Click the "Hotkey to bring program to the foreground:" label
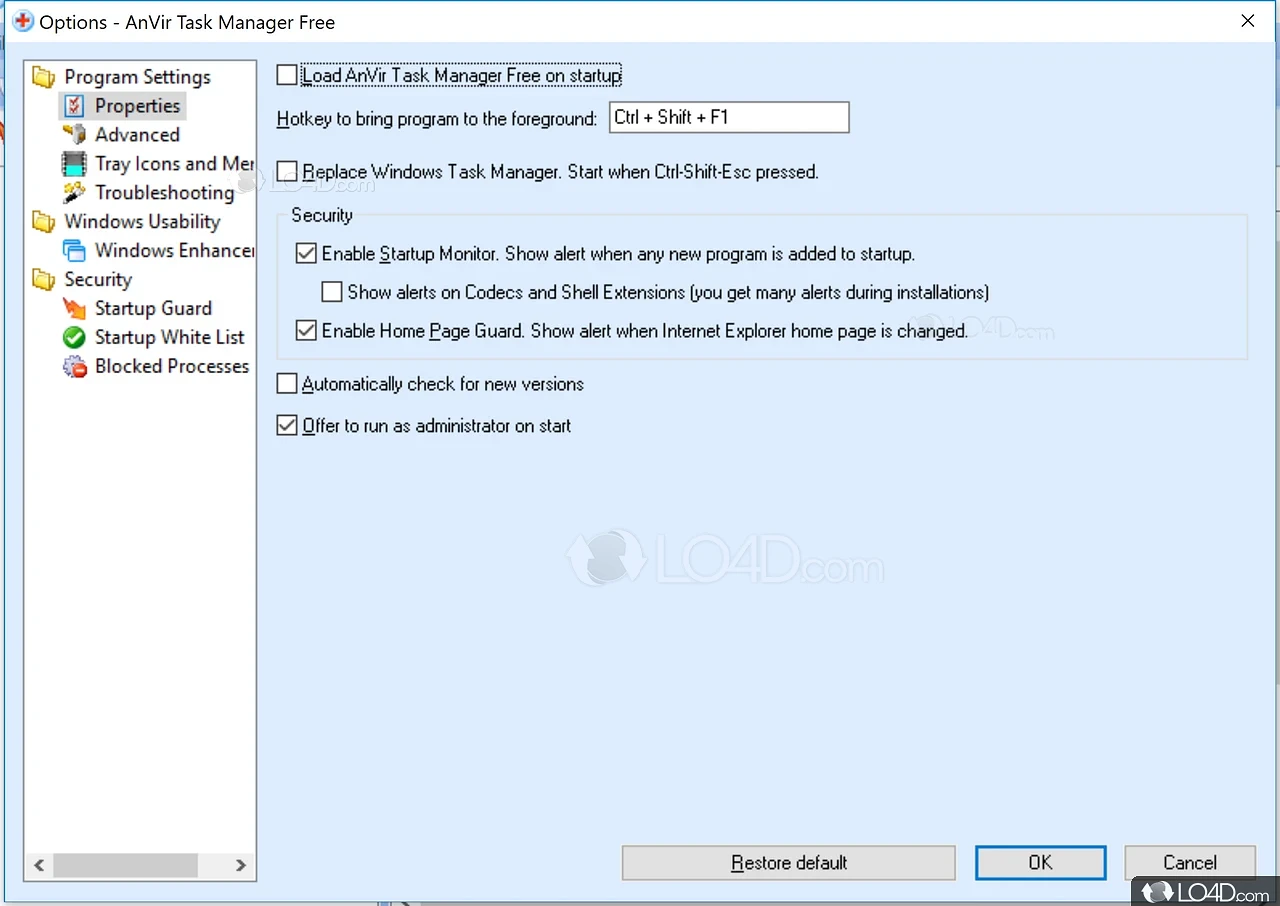1280x906 pixels. (x=437, y=119)
